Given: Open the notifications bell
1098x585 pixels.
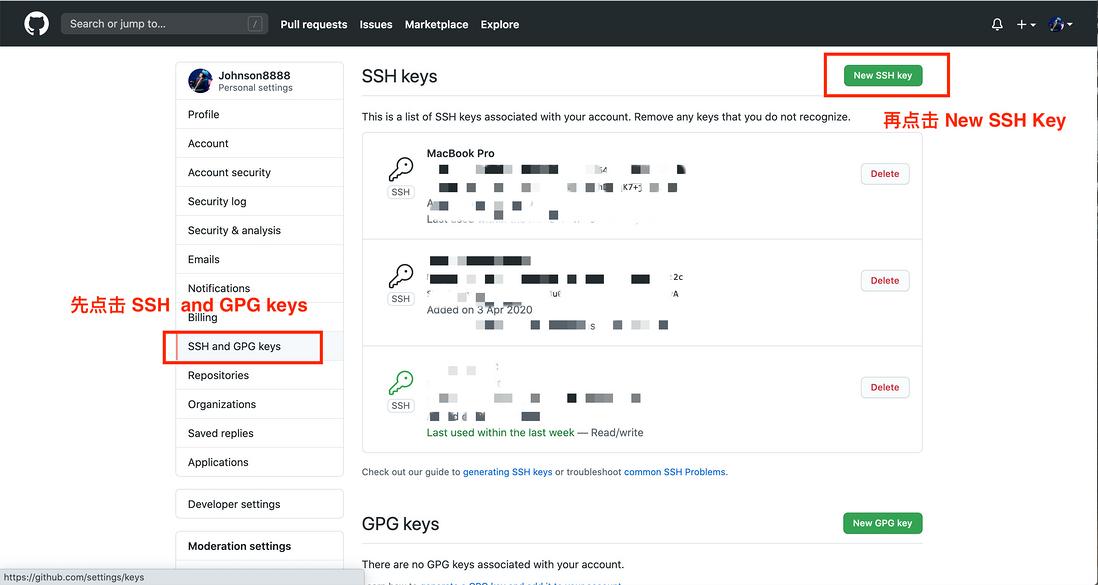Looking at the screenshot, I should pyautogui.click(x=997, y=24).
